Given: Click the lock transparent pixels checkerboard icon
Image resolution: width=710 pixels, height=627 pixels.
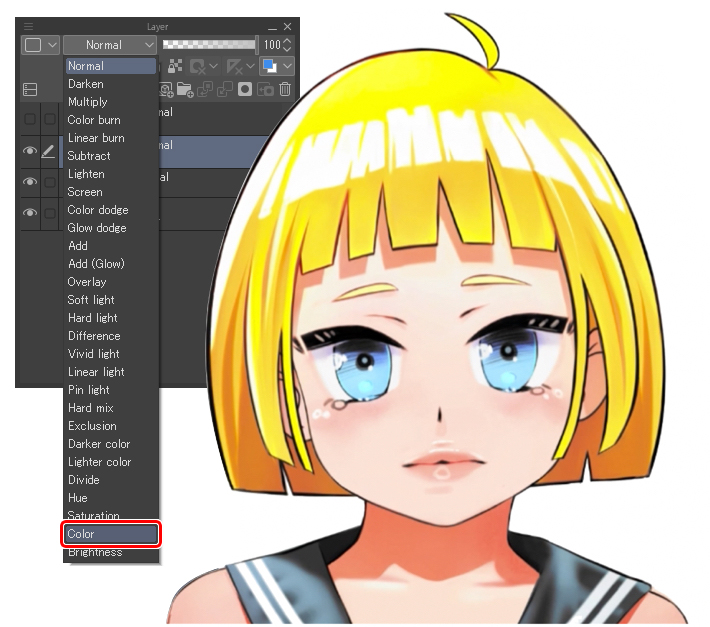Looking at the screenshot, I should [x=175, y=66].
